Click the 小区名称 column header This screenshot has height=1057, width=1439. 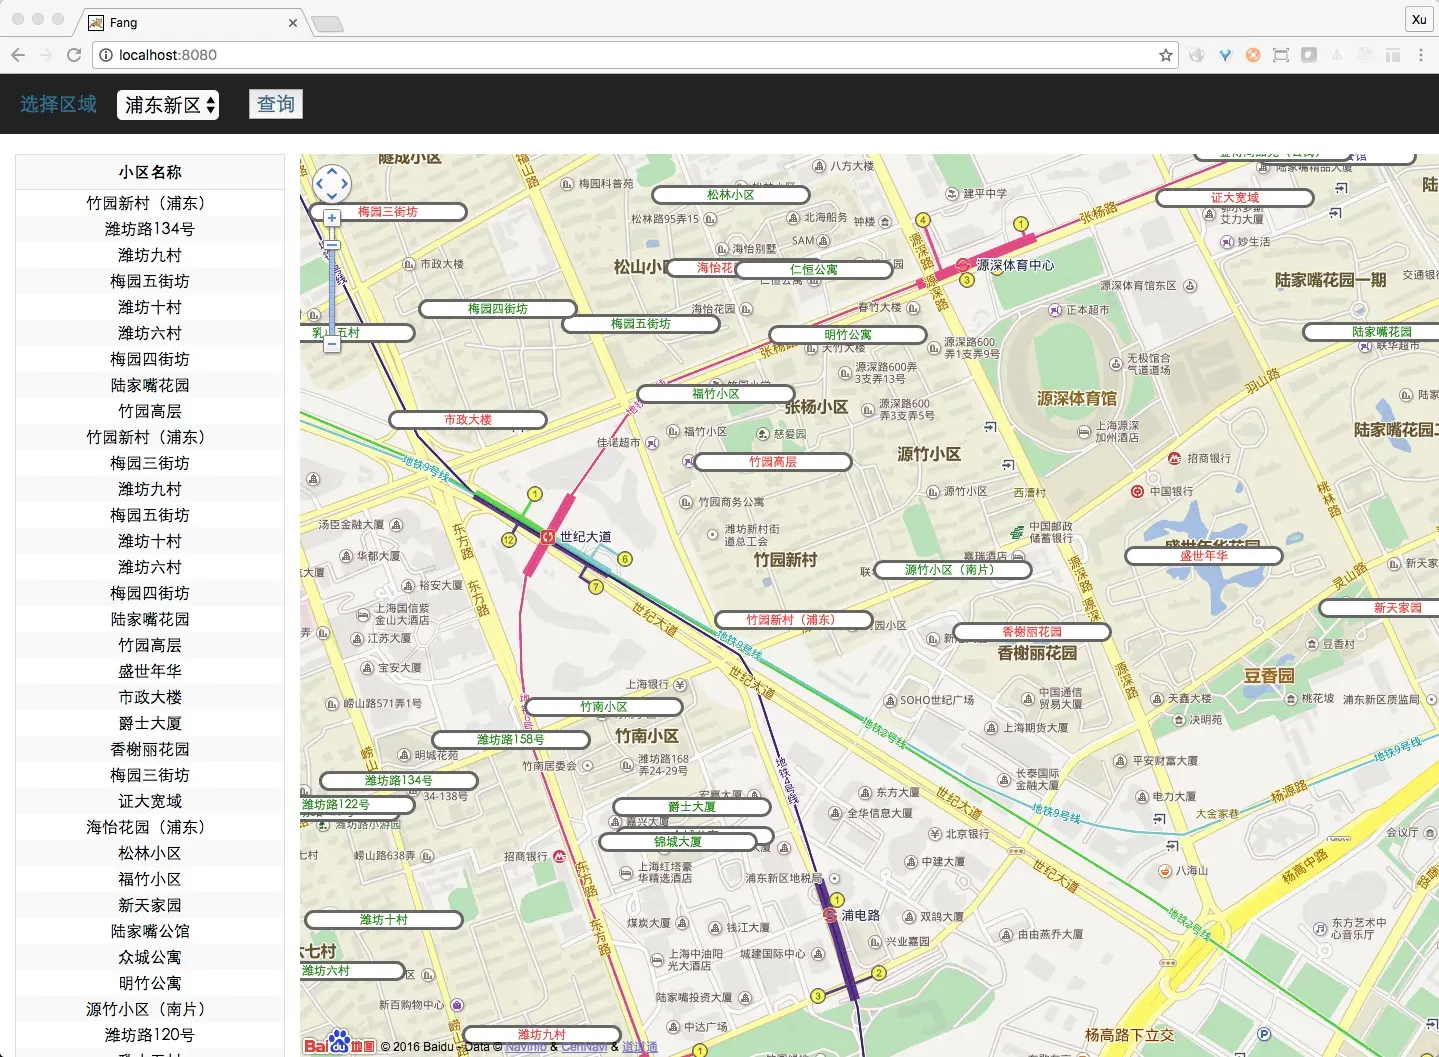[x=150, y=172]
